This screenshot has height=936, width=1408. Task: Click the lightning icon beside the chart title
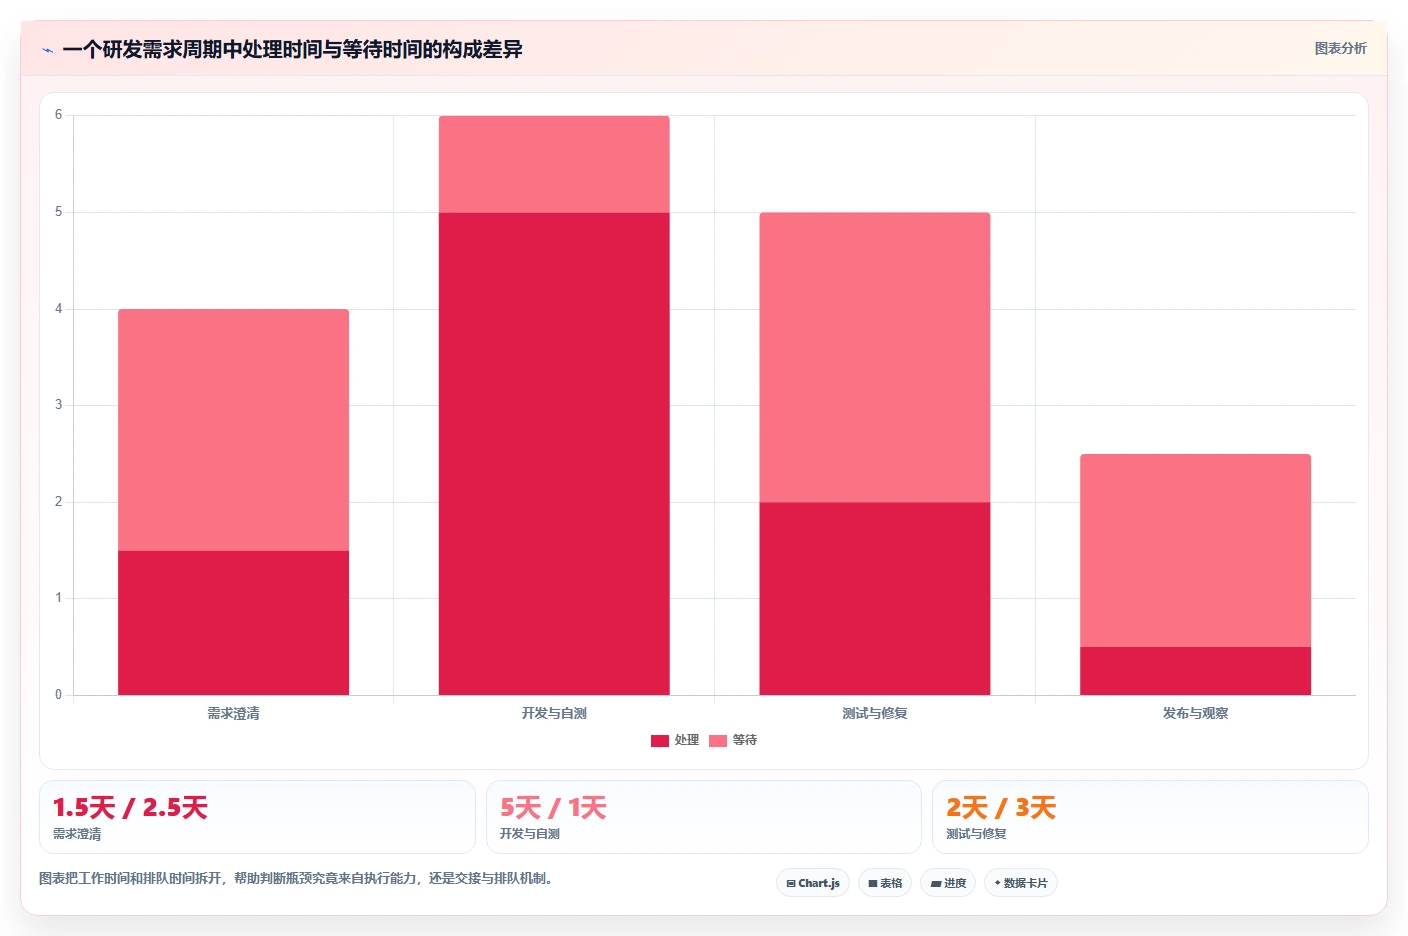(x=47, y=50)
